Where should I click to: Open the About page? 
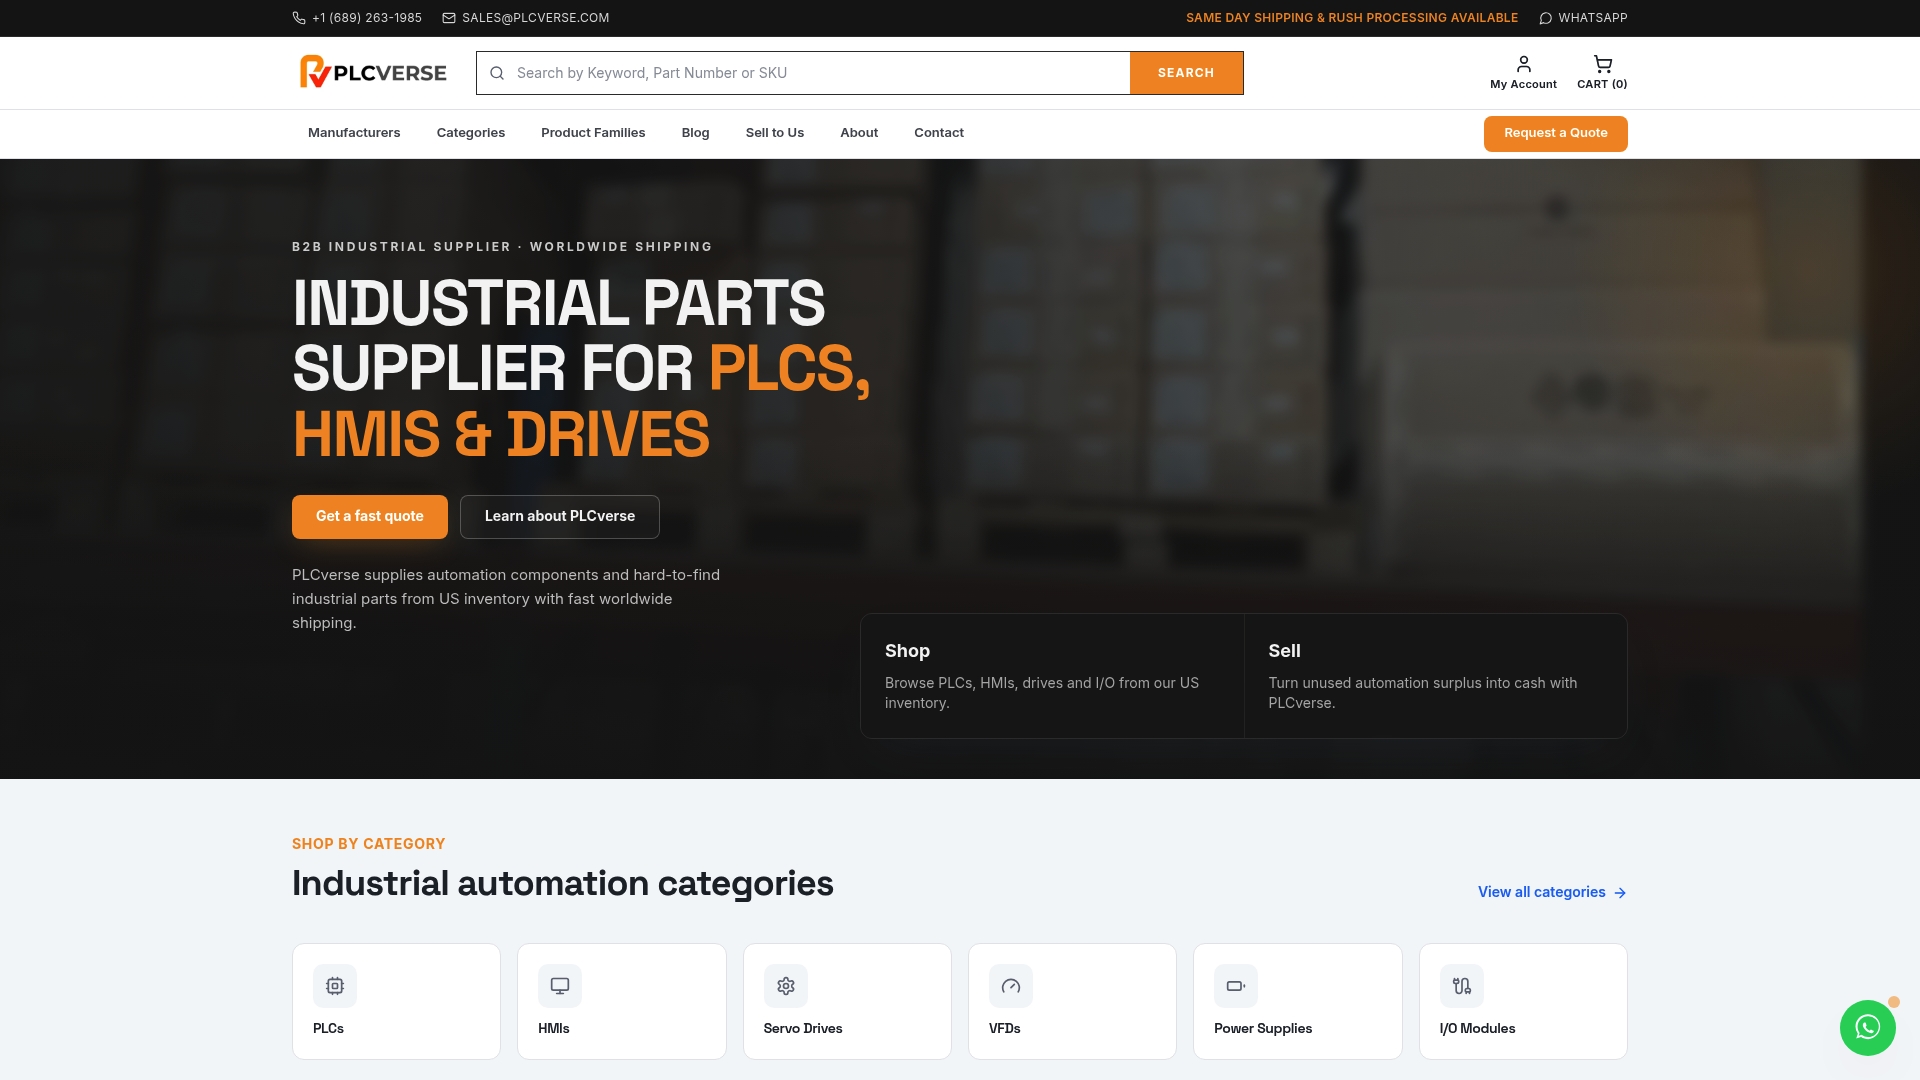(859, 133)
